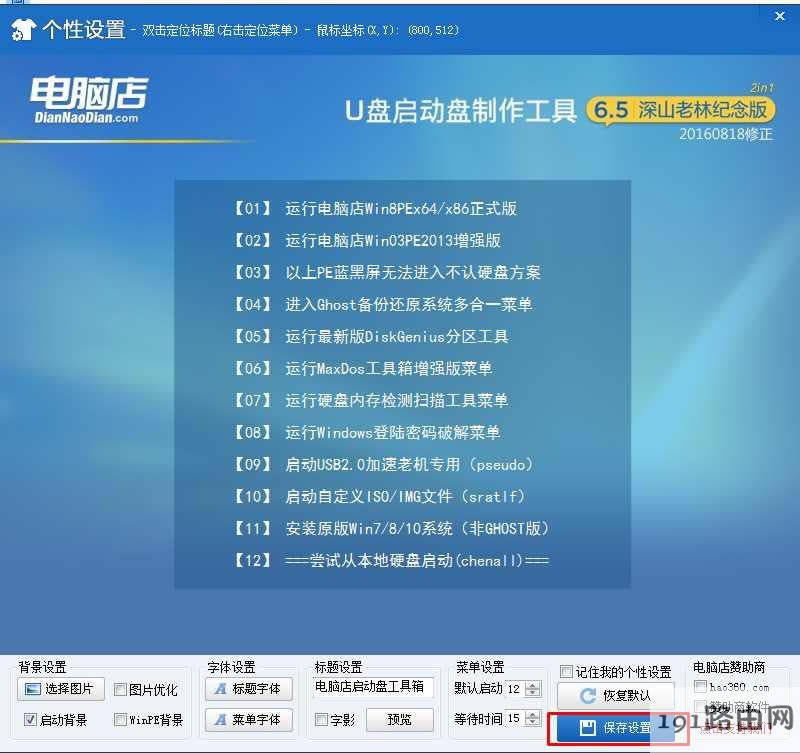The image size is (800, 753).
Task: Click the blue A icon on 标题字体 button
Action: pos(218,688)
